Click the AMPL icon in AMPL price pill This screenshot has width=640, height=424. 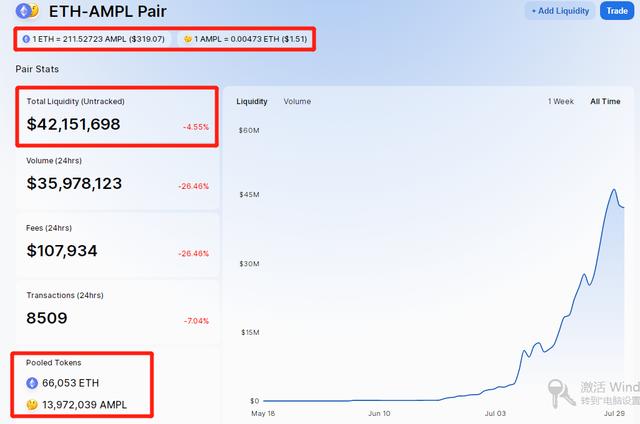pos(188,39)
